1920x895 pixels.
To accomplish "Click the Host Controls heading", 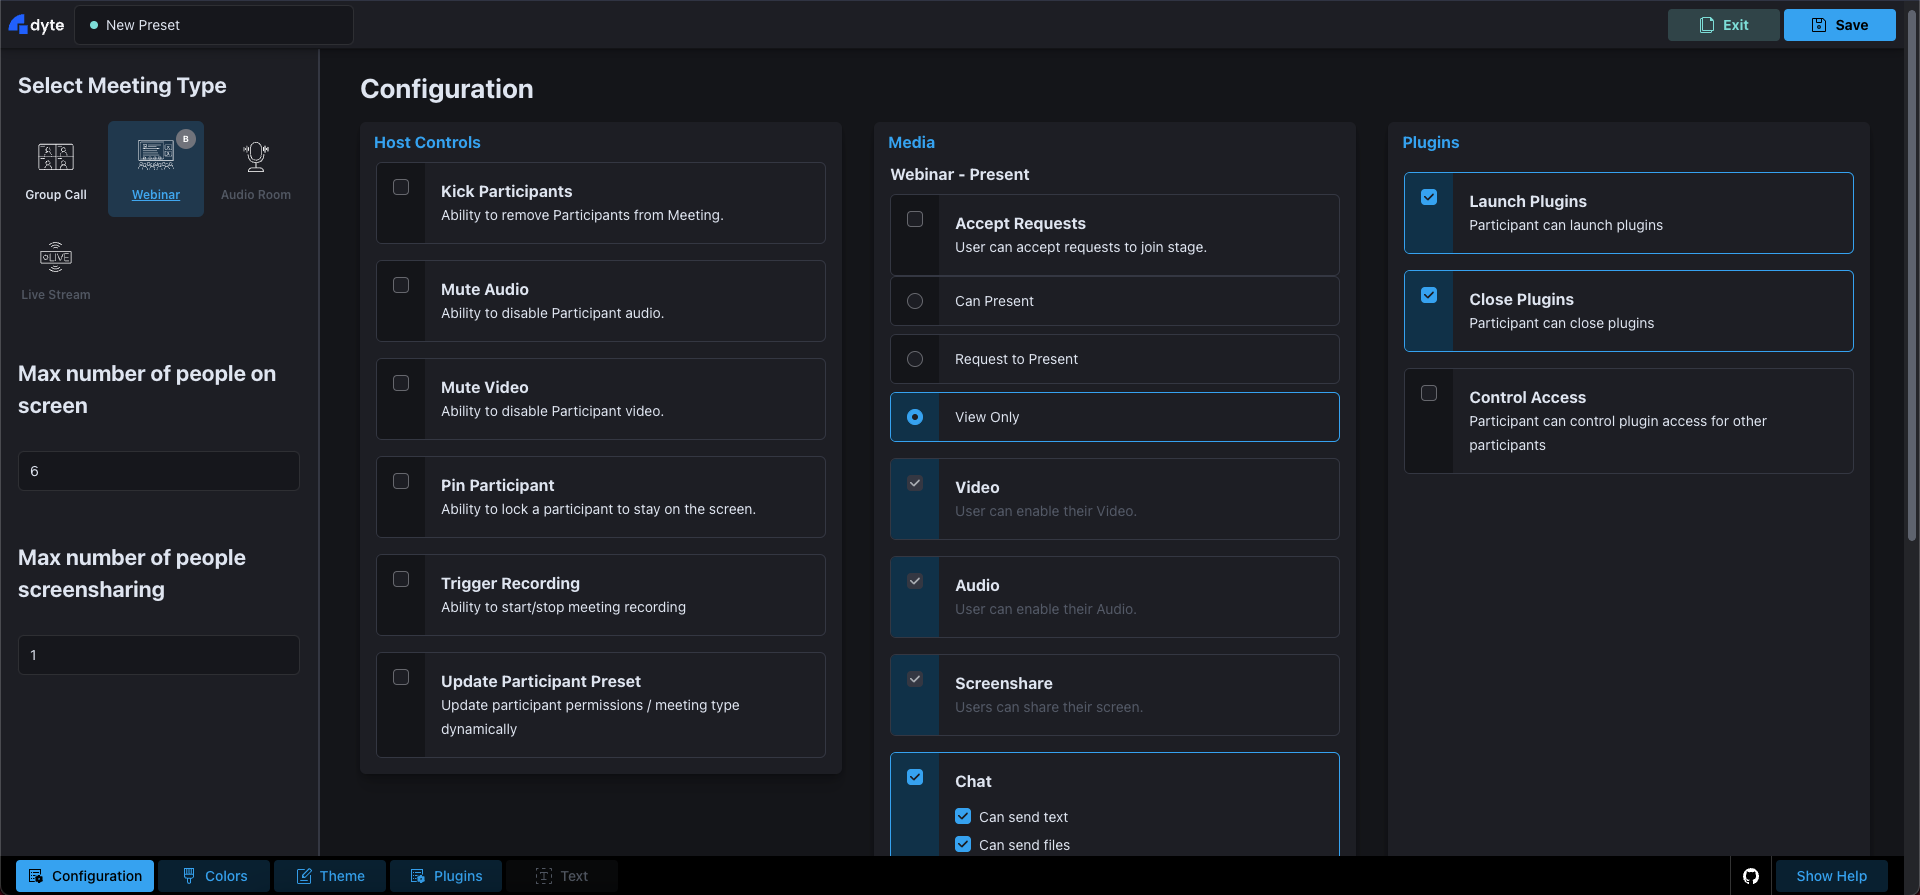I will pos(427,142).
